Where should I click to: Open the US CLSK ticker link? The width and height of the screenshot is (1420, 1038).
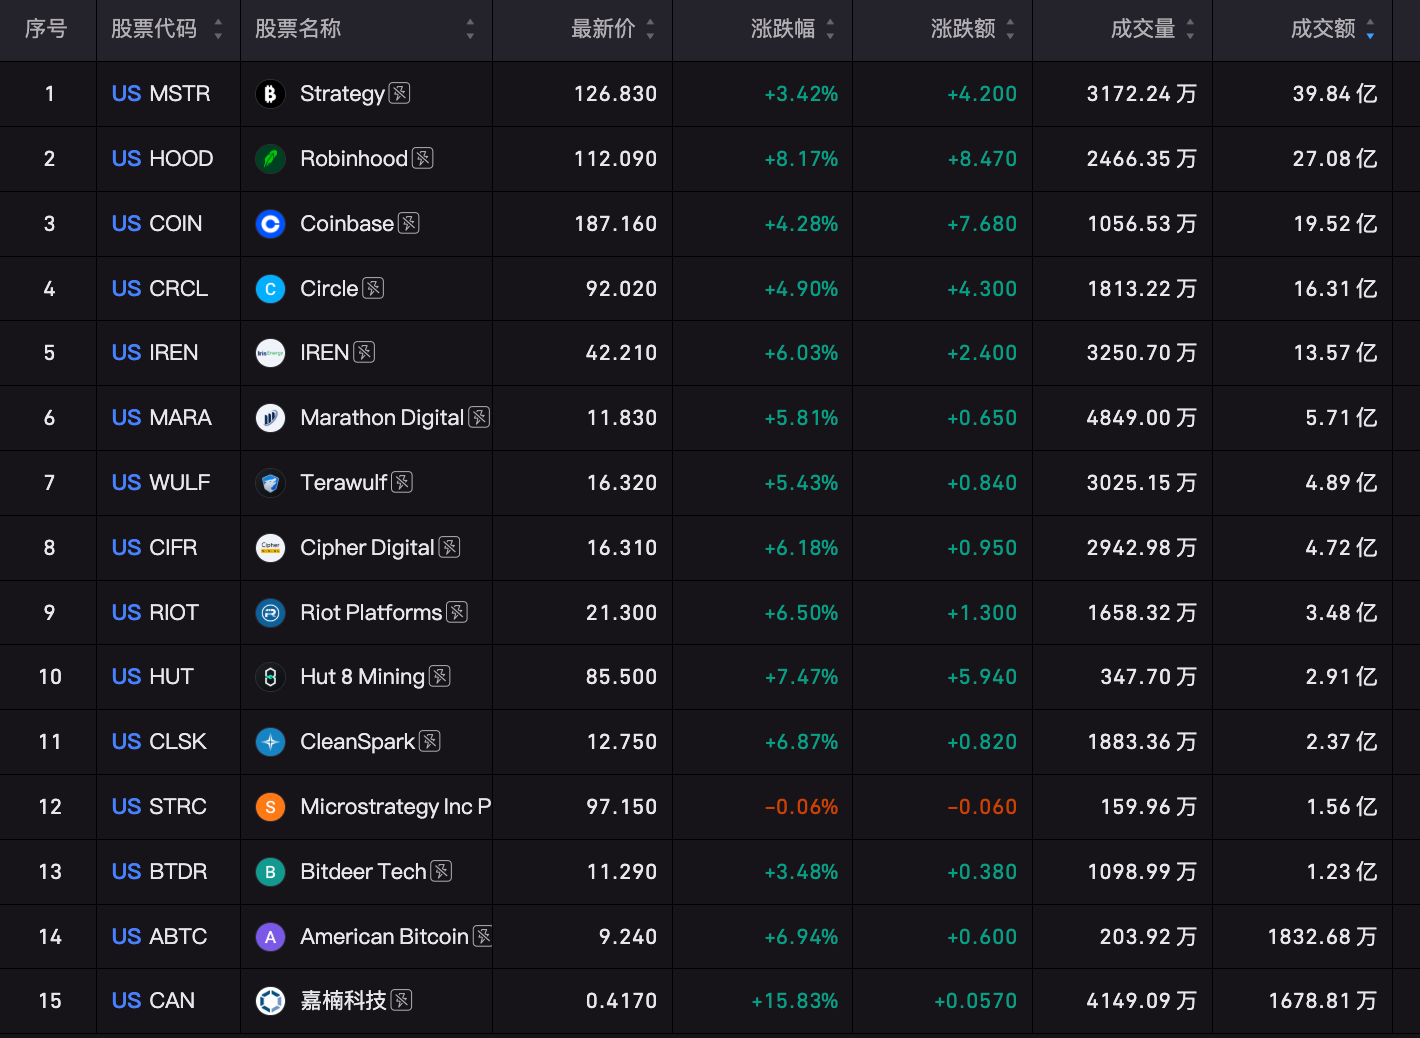point(160,742)
